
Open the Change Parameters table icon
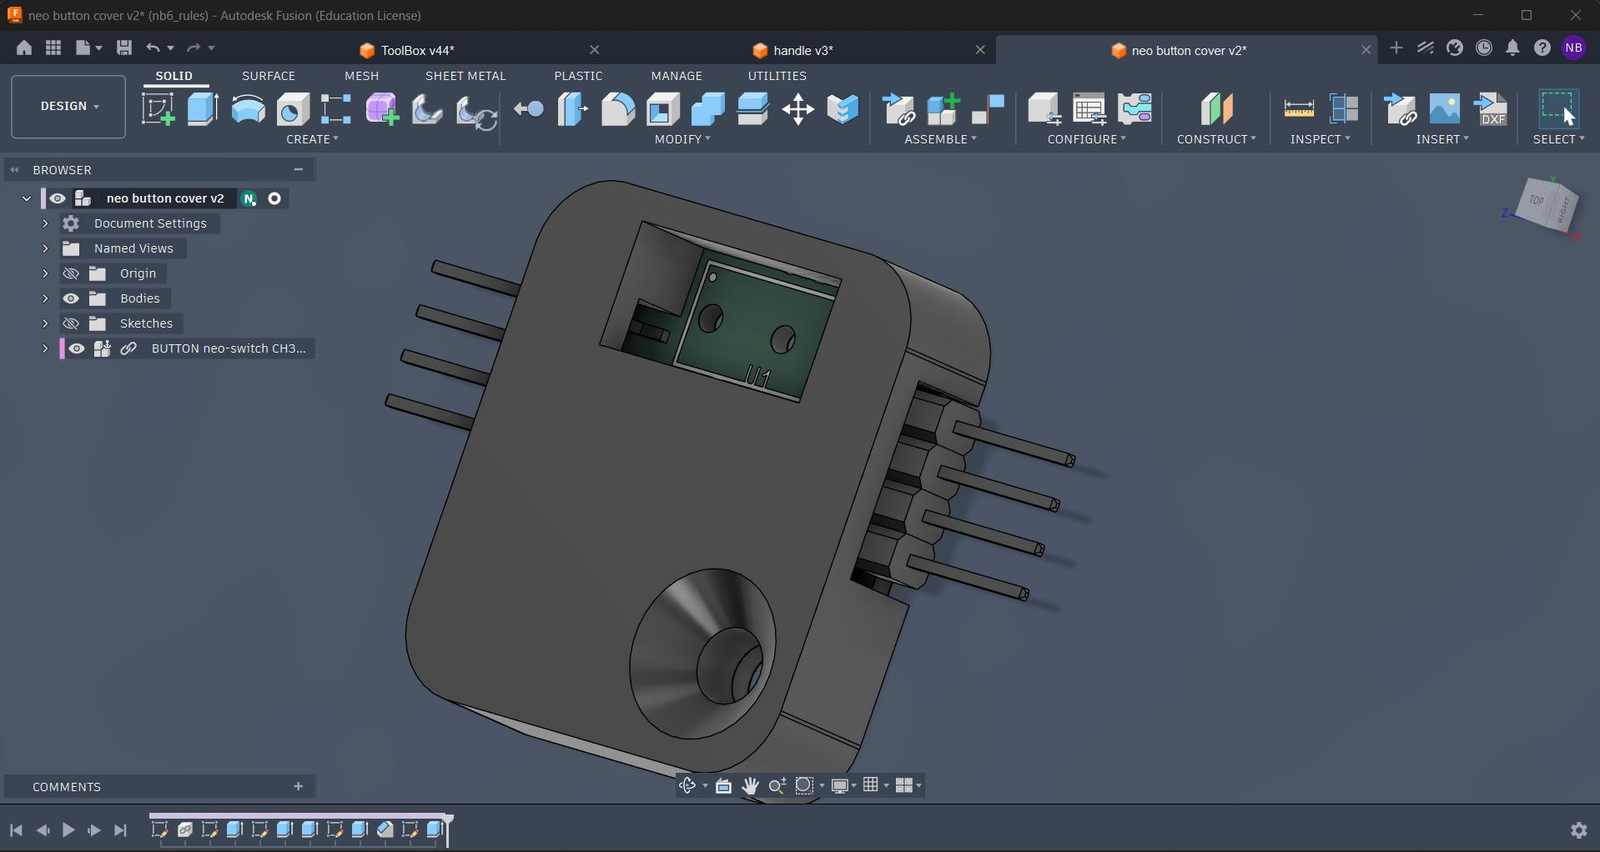point(1089,109)
